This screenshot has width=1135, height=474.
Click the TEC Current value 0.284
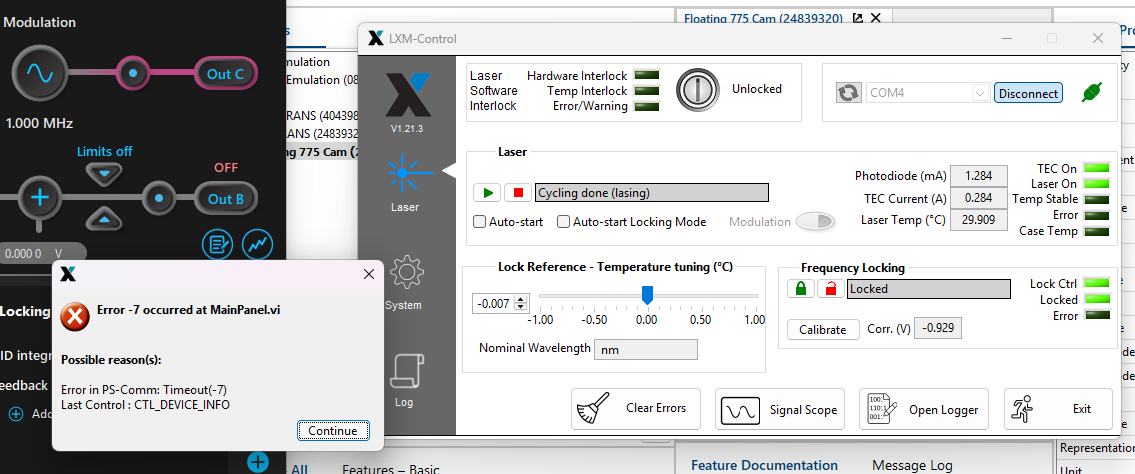(979, 198)
